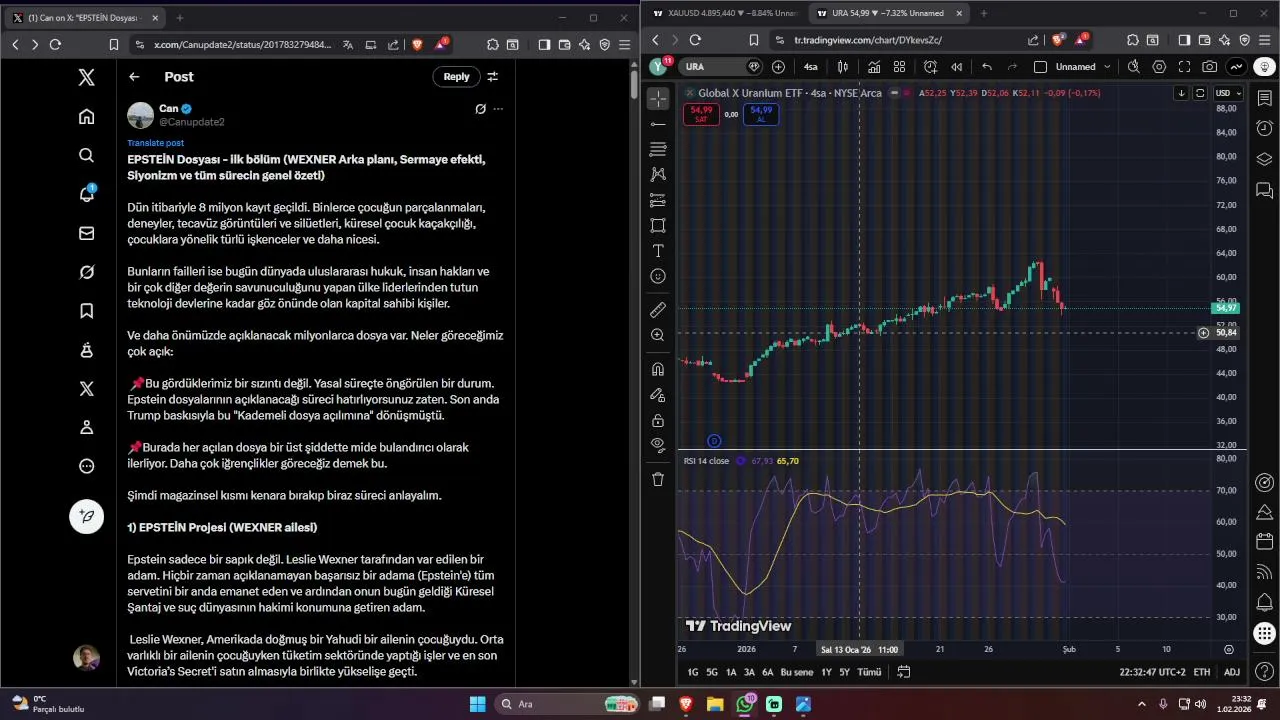Toggle ADJ adjusted data
Image resolution: width=1280 pixels, height=720 pixels.
point(1232,673)
